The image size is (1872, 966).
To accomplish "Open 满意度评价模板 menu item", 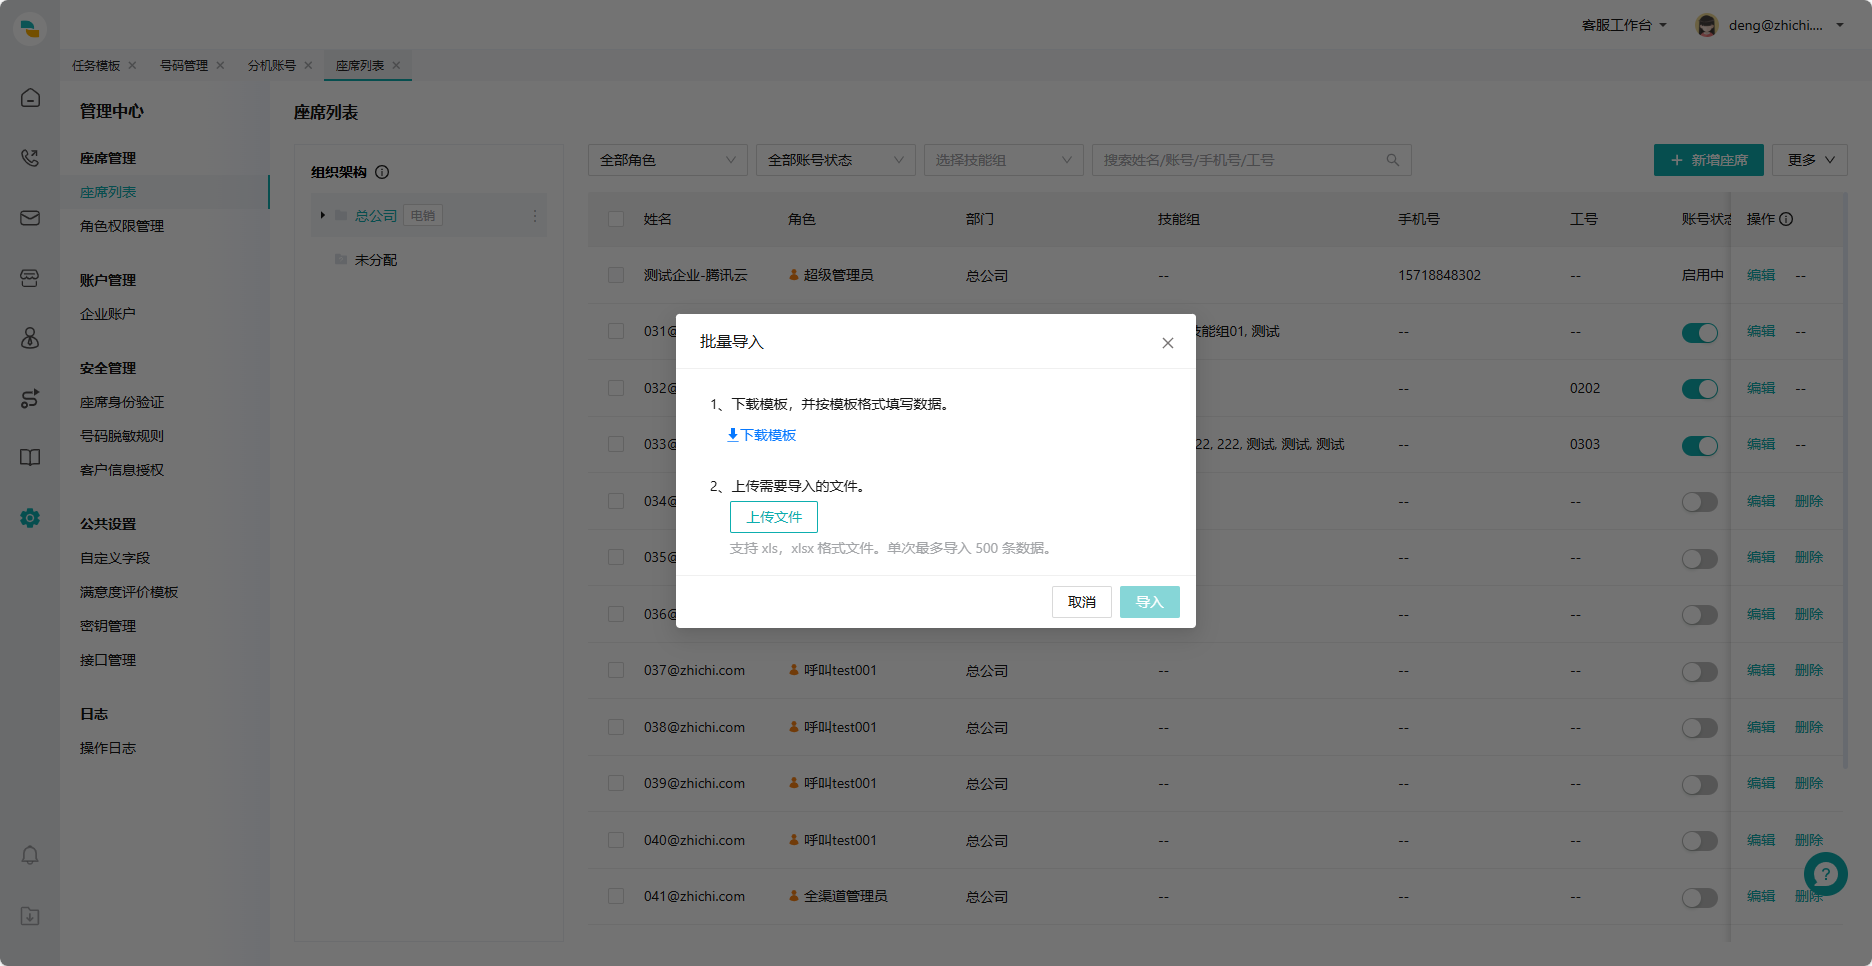I will (129, 592).
